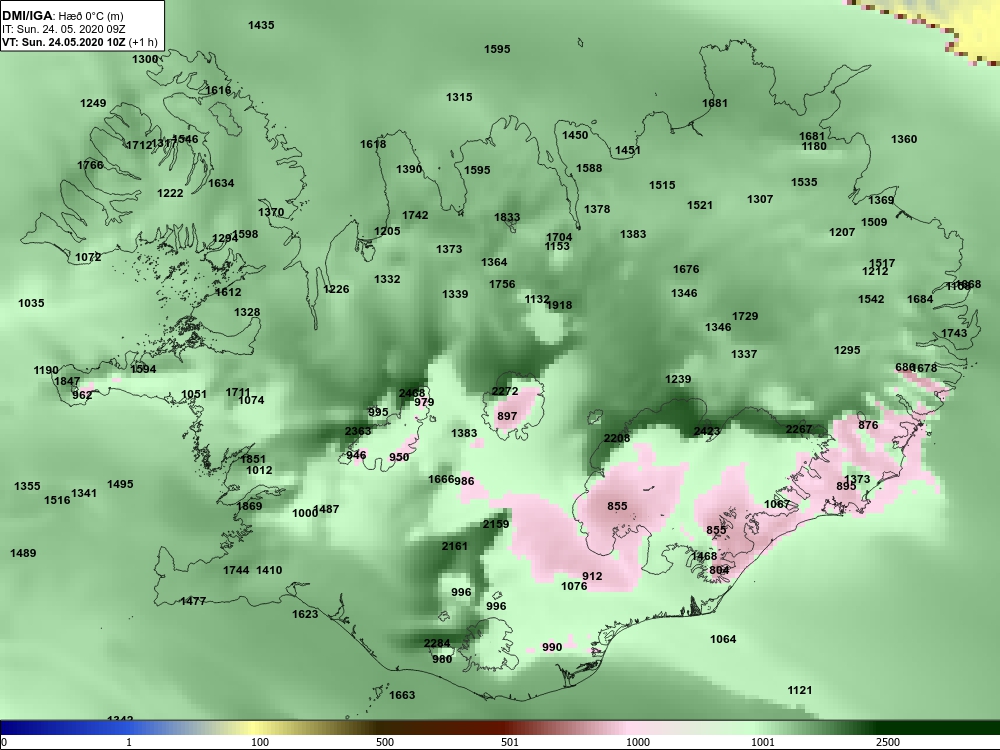Click the 1190 label on Snæfellsnes
Image resolution: width=1000 pixels, height=750 pixels.
coord(46,370)
